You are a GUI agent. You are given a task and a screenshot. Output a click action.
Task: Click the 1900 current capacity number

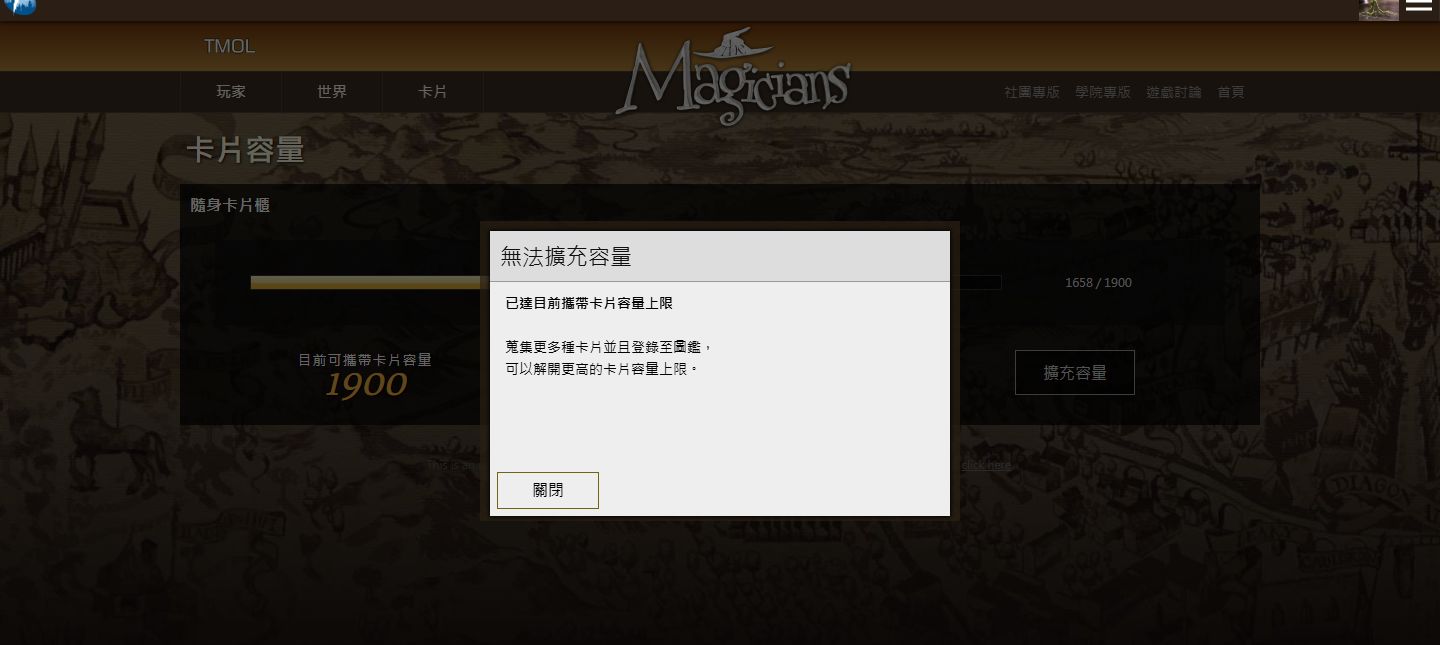[x=366, y=385]
